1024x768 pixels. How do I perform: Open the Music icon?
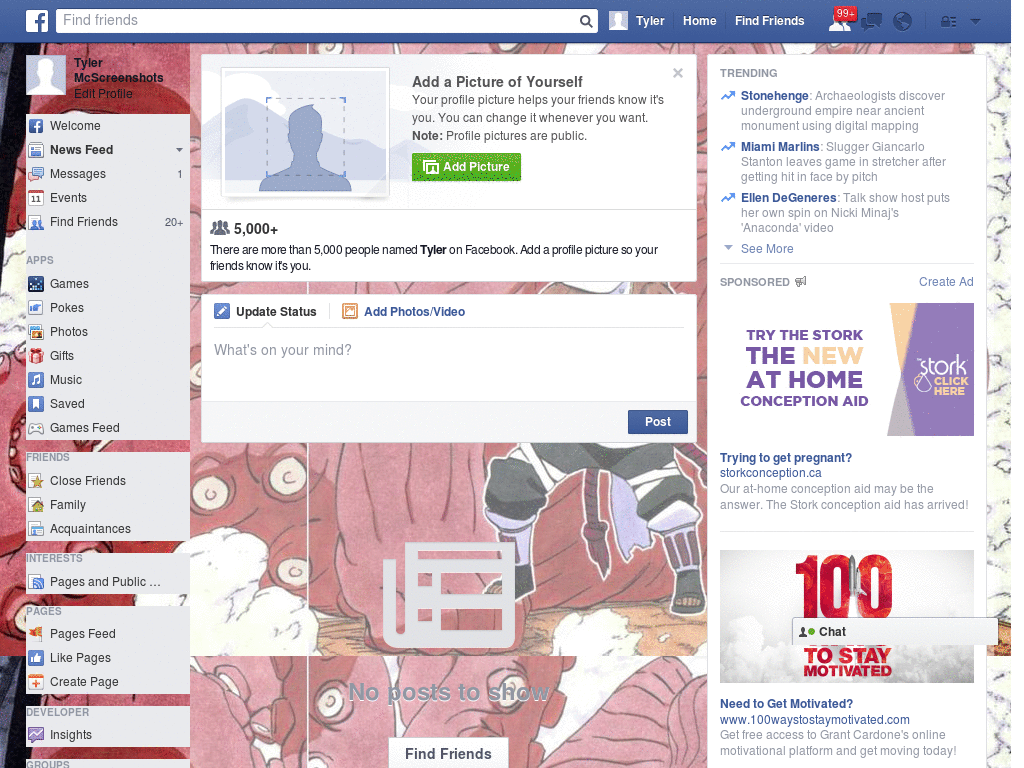coord(36,380)
